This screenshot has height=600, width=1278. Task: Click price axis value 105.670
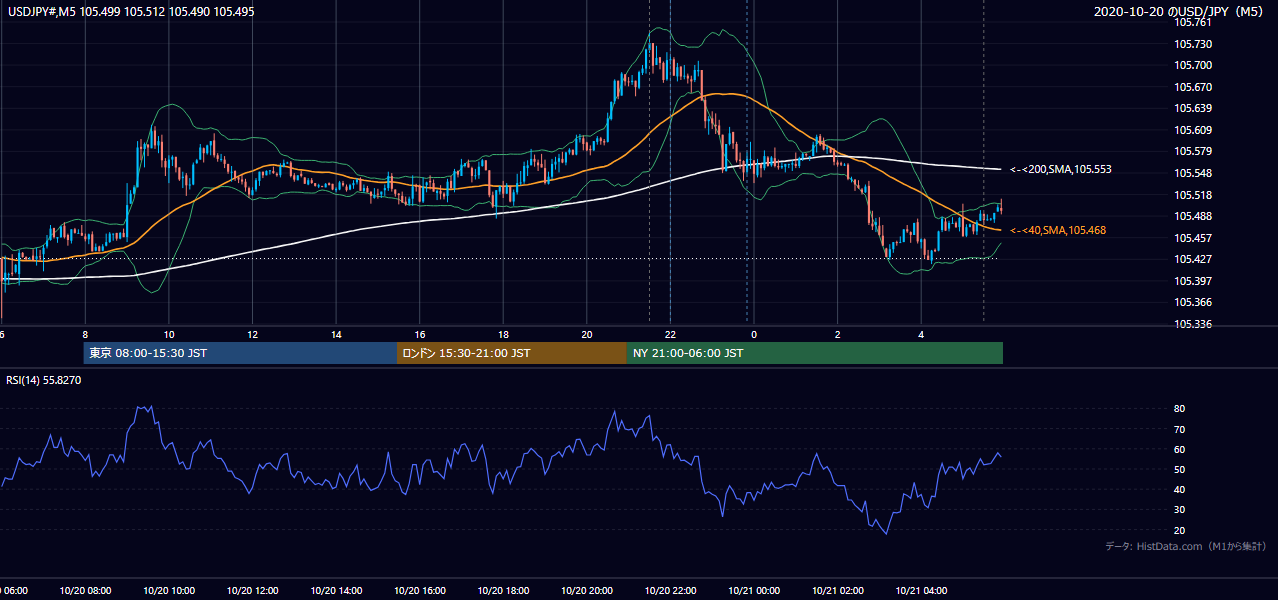click(1192, 87)
